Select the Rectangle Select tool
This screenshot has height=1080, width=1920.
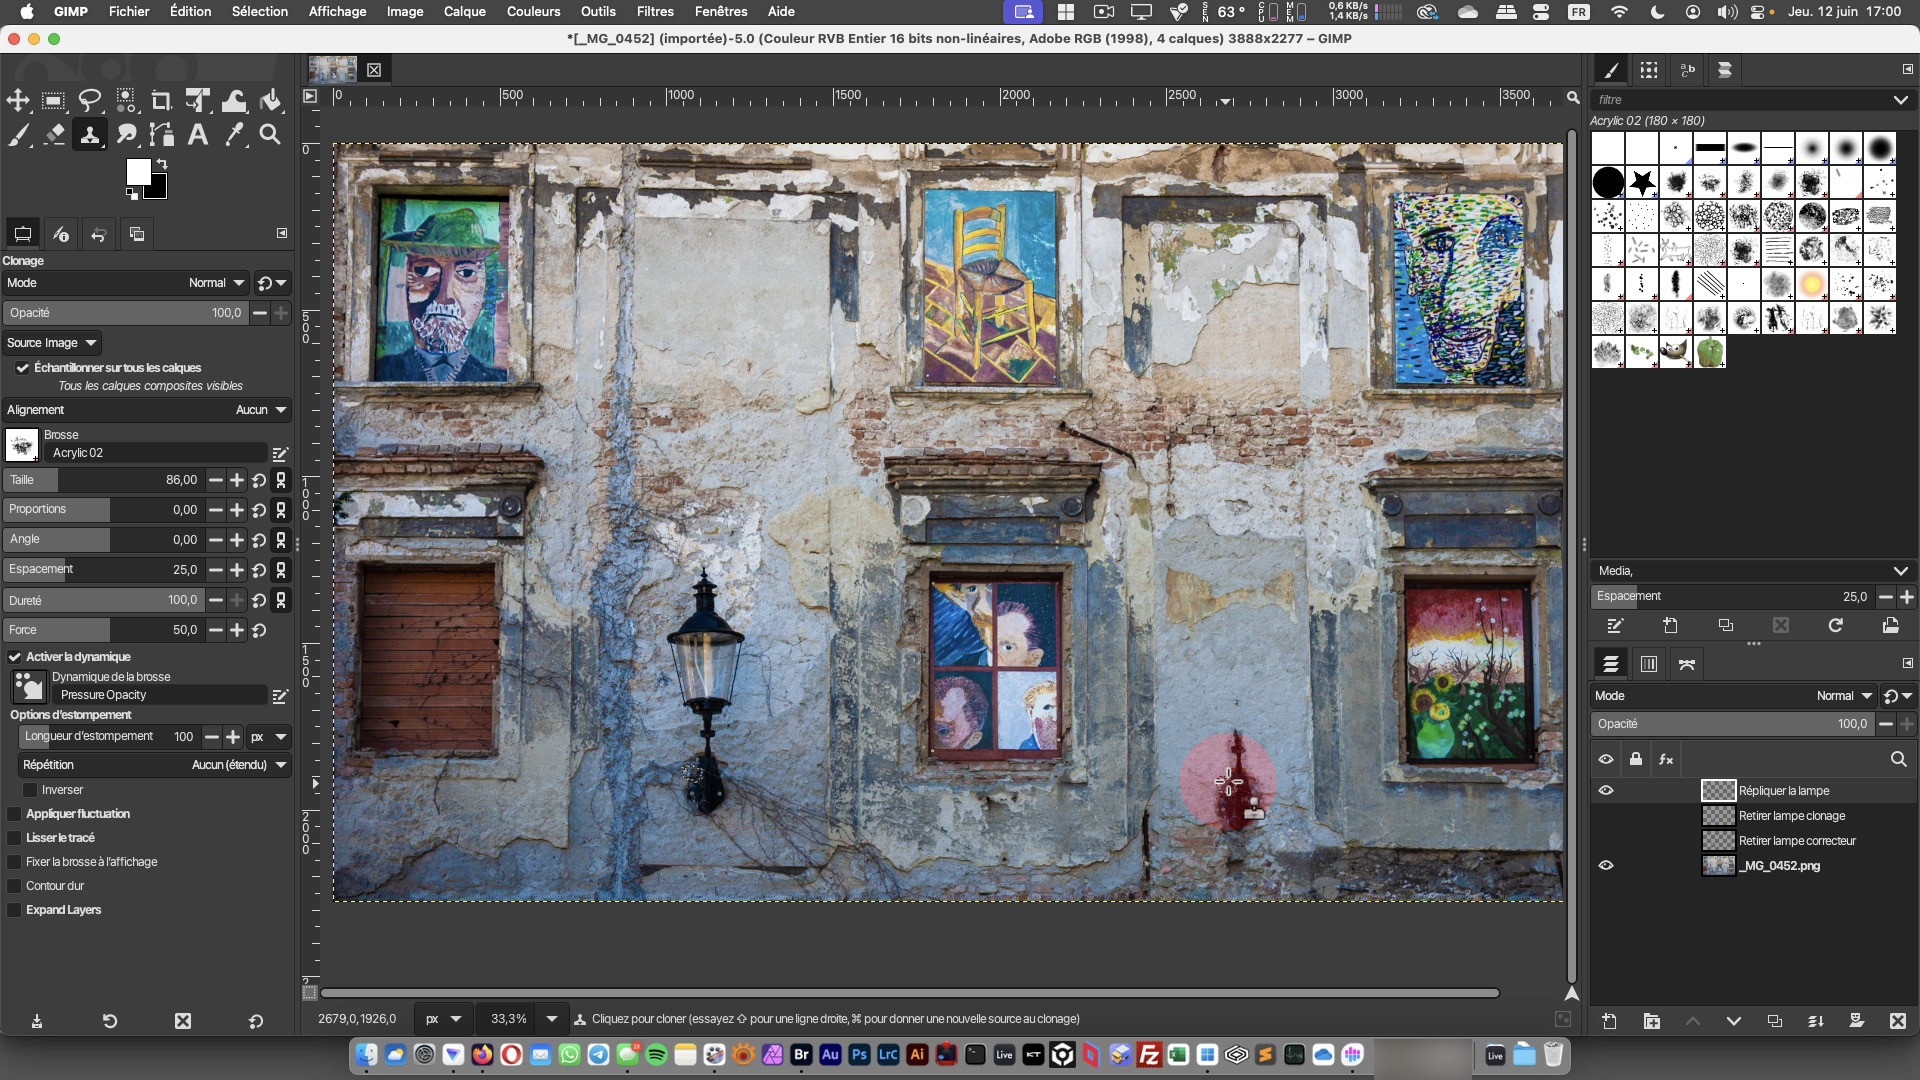[54, 100]
